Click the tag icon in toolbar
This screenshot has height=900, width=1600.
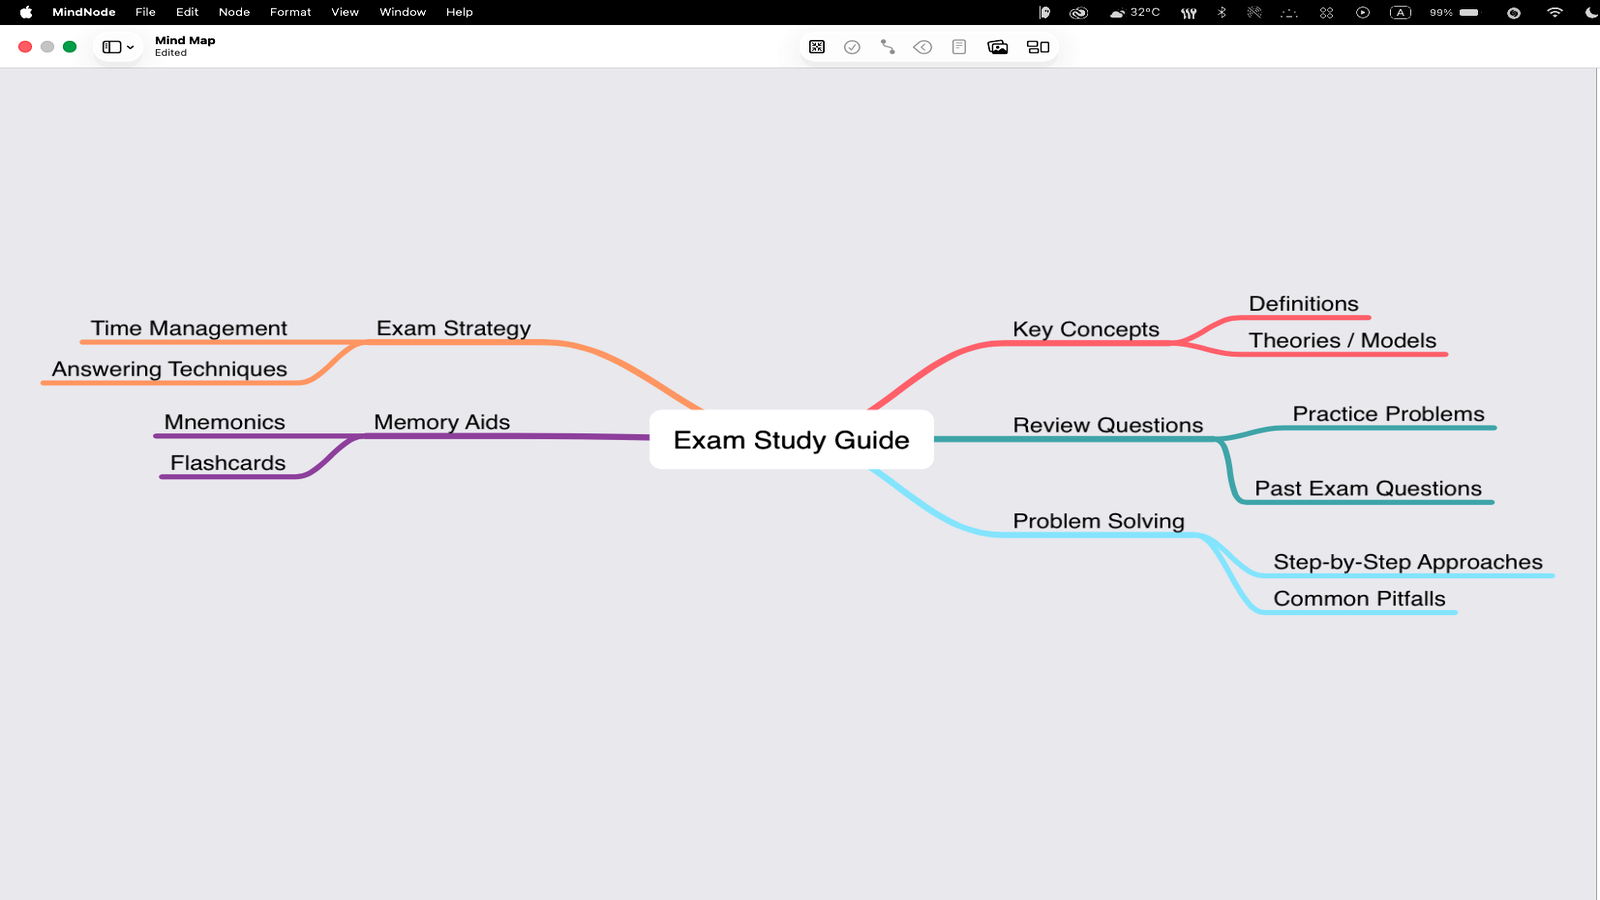(x=923, y=47)
